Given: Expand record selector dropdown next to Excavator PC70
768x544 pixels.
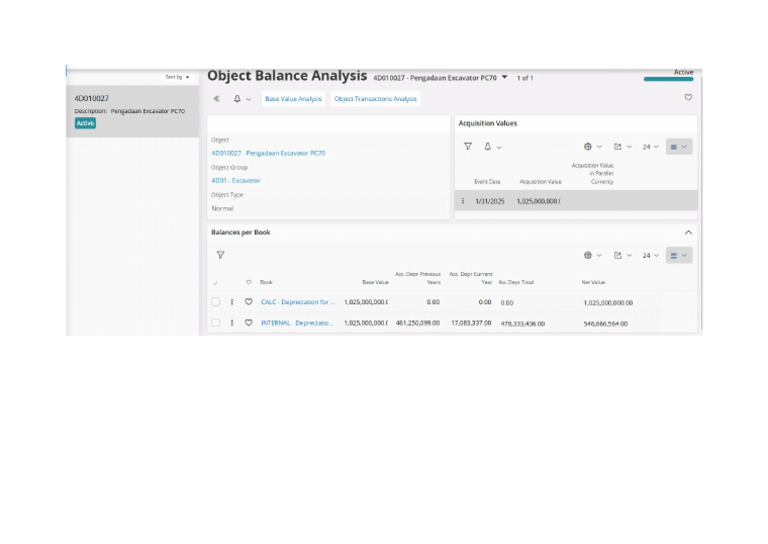Looking at the screenshot, I should [x=504, y=77].
